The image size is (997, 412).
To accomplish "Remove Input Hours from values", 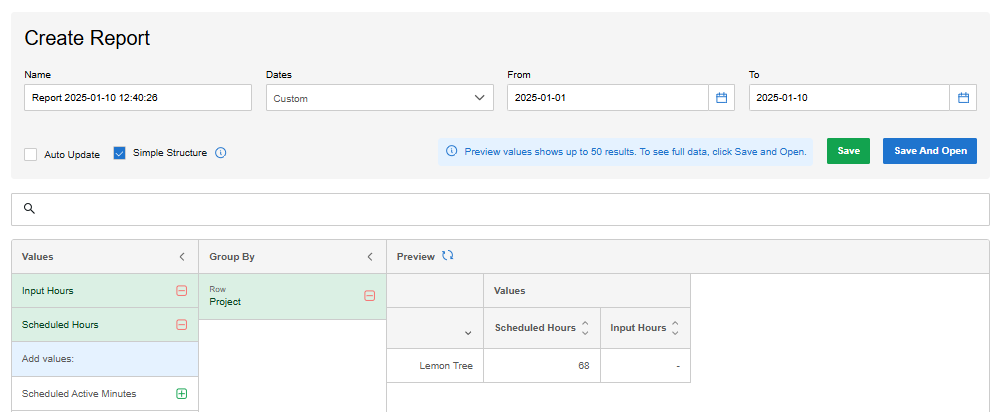I will (x=181, y=291).
